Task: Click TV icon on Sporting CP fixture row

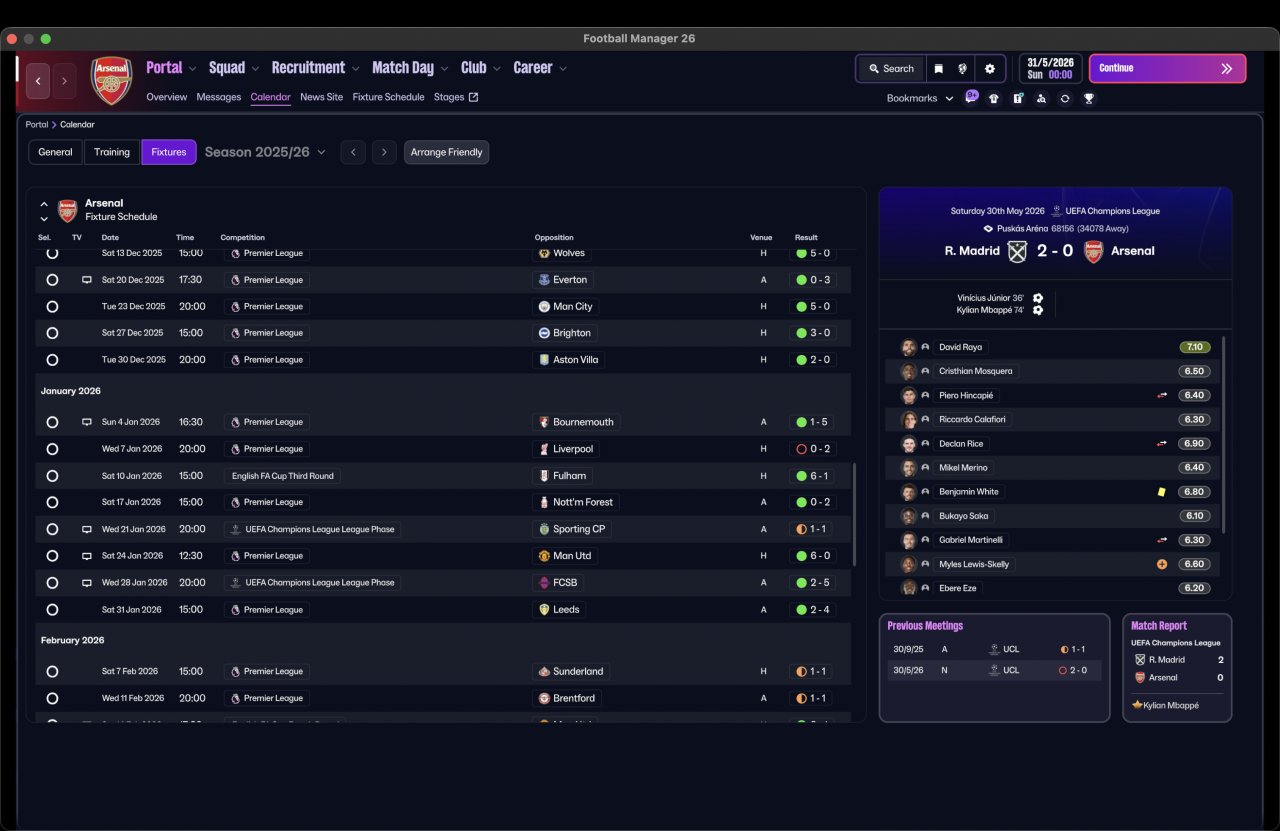Action: pyautogui.click(x=87, y=529)
